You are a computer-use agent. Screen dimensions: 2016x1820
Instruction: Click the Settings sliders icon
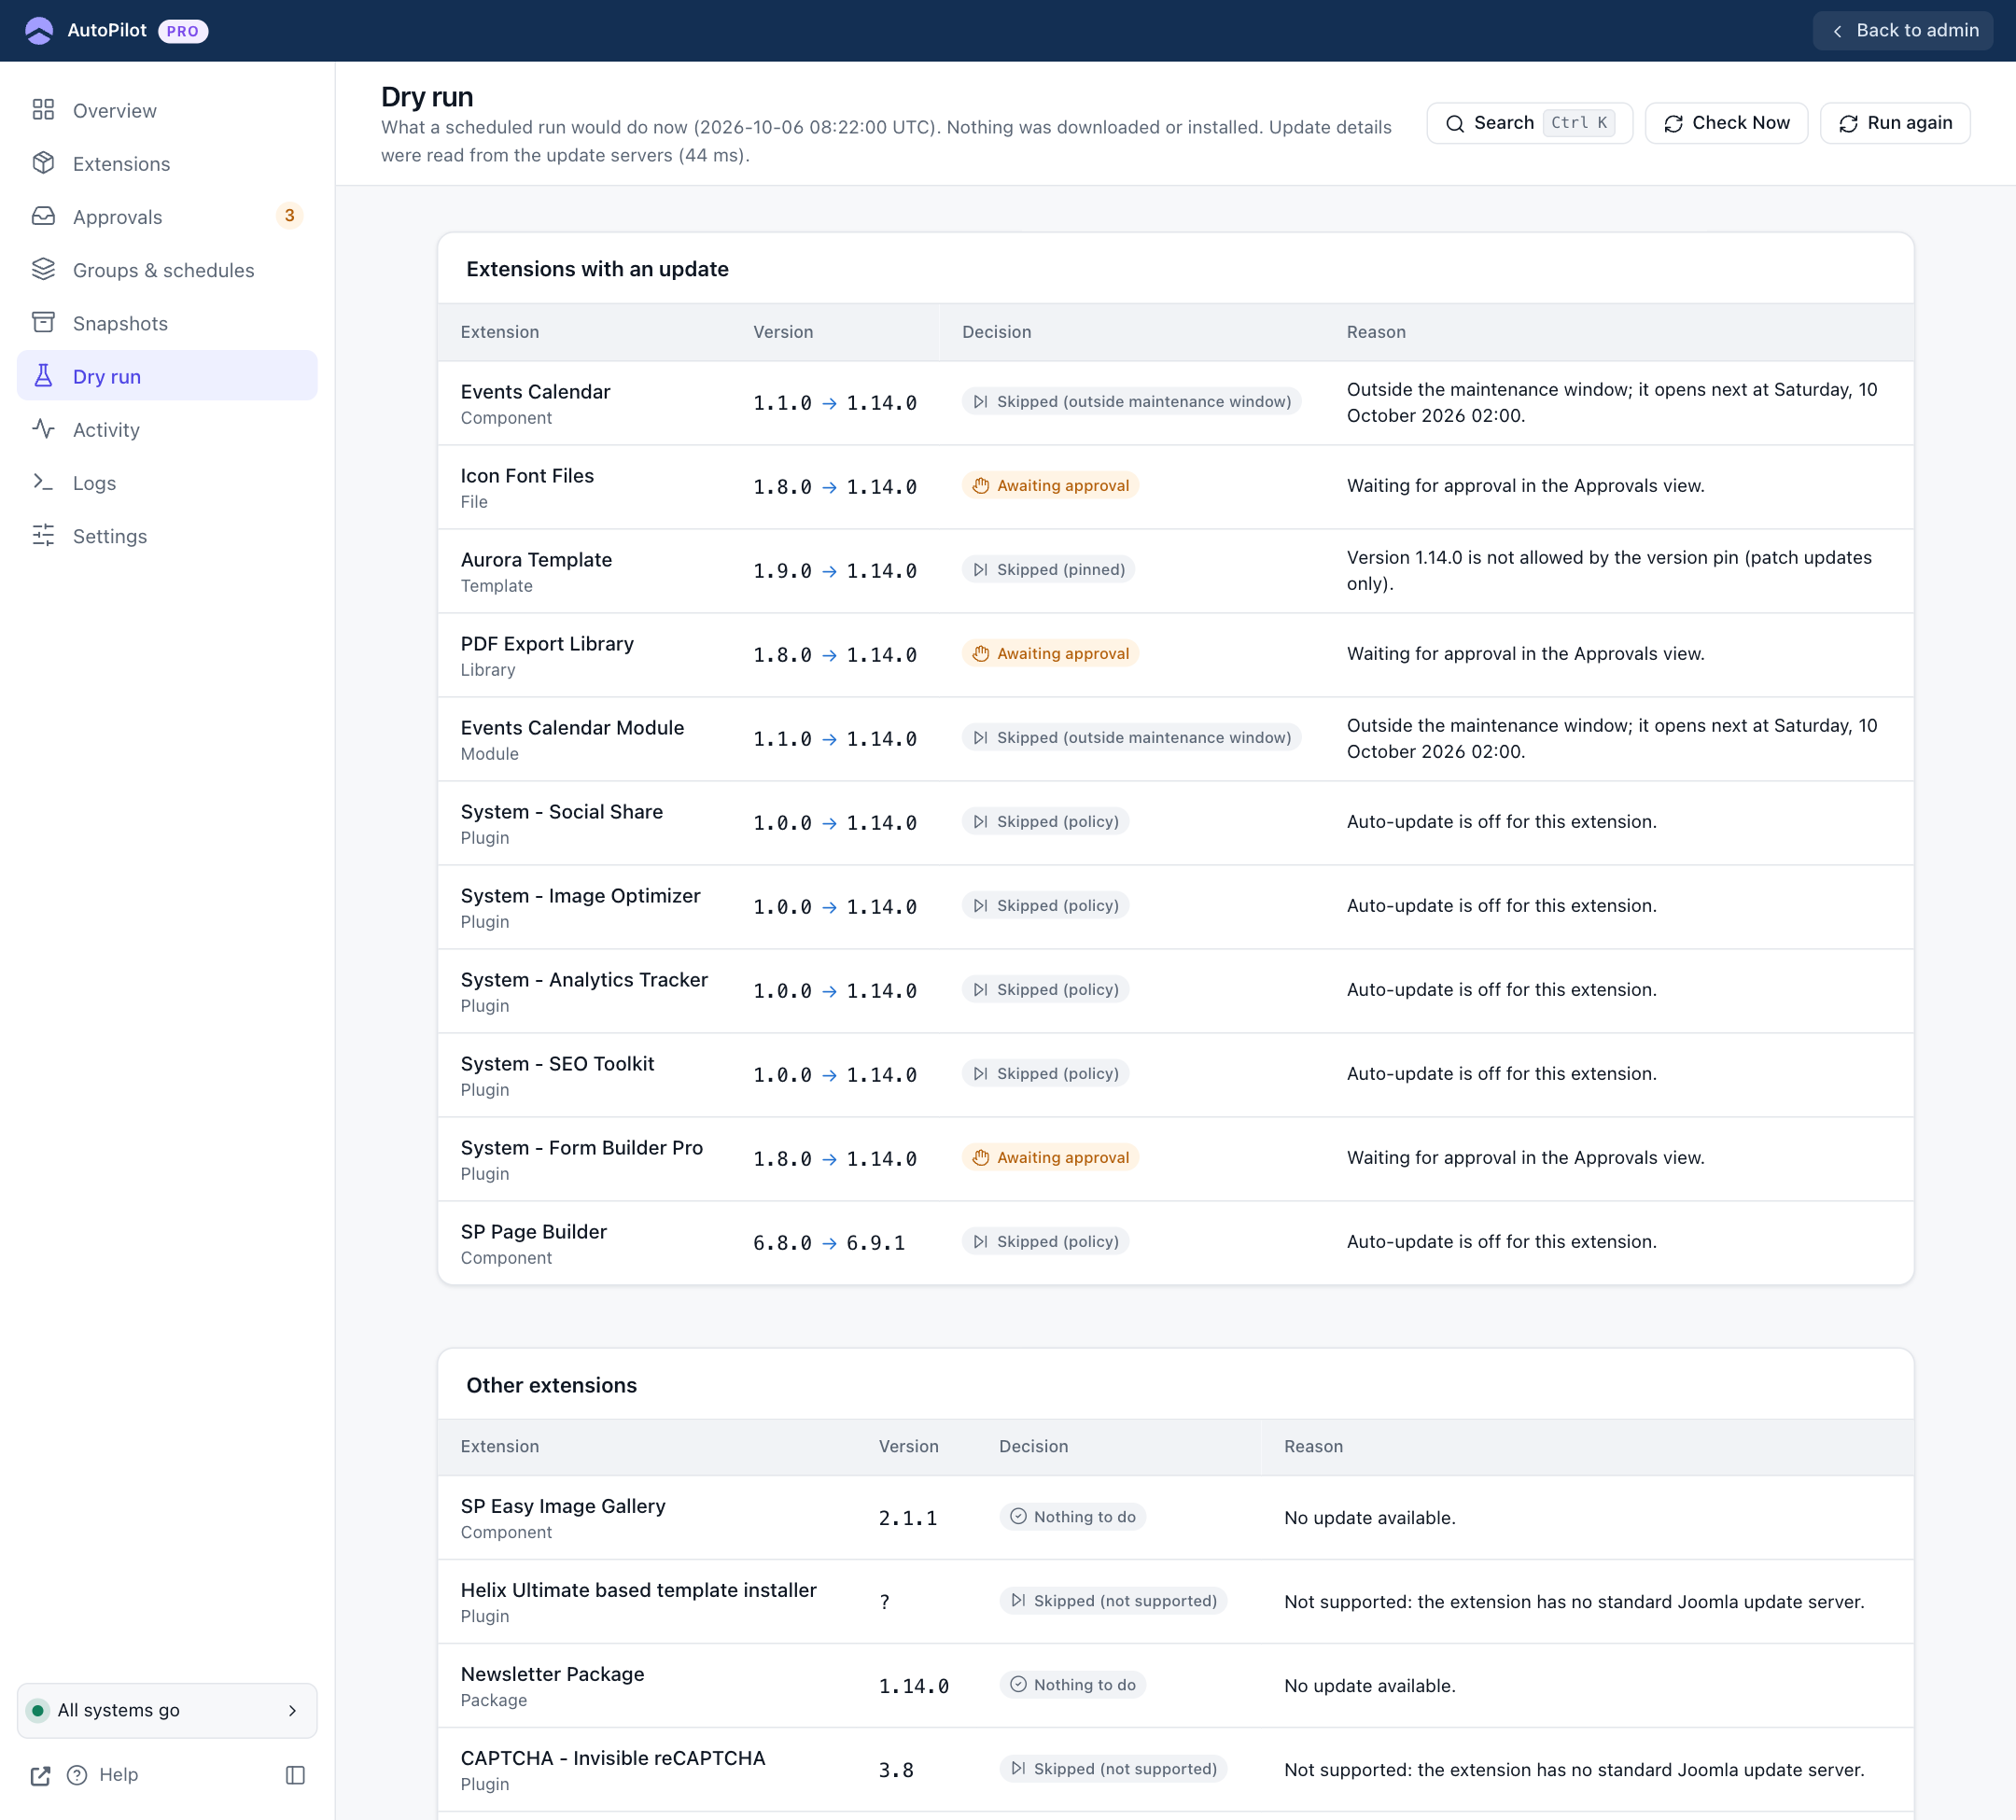pos(43,535)
